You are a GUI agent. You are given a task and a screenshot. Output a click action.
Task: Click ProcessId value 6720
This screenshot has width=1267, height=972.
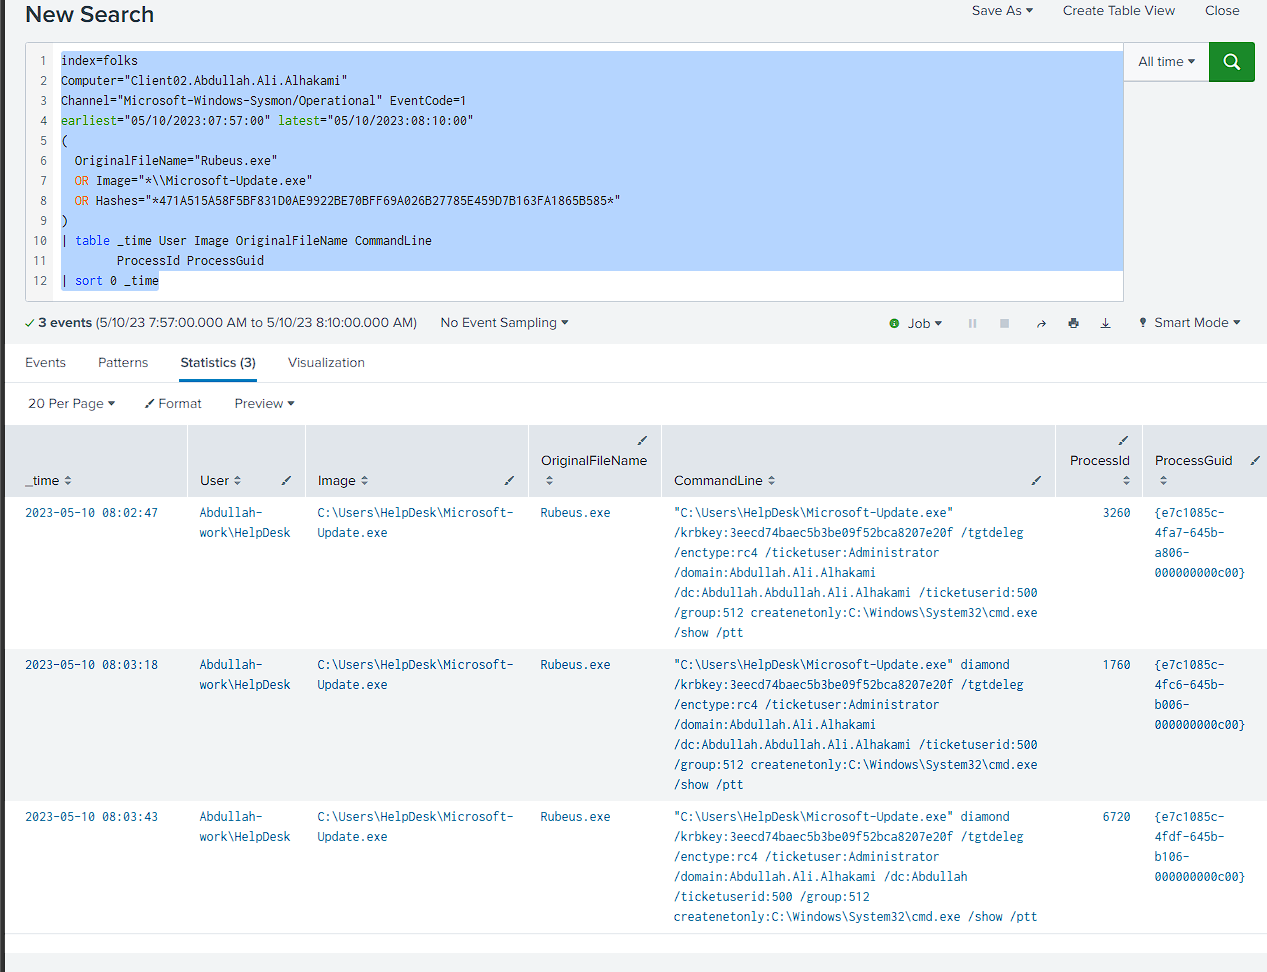[x=1116, y=817]
